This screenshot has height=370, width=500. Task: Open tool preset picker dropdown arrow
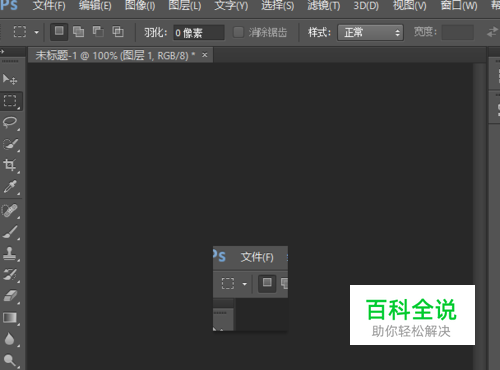pos(37,33)
